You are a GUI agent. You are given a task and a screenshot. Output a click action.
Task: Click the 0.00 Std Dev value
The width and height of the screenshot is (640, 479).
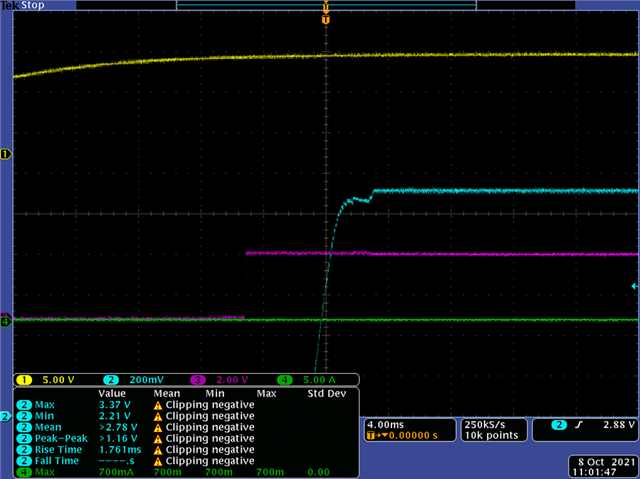pos(318,472)
